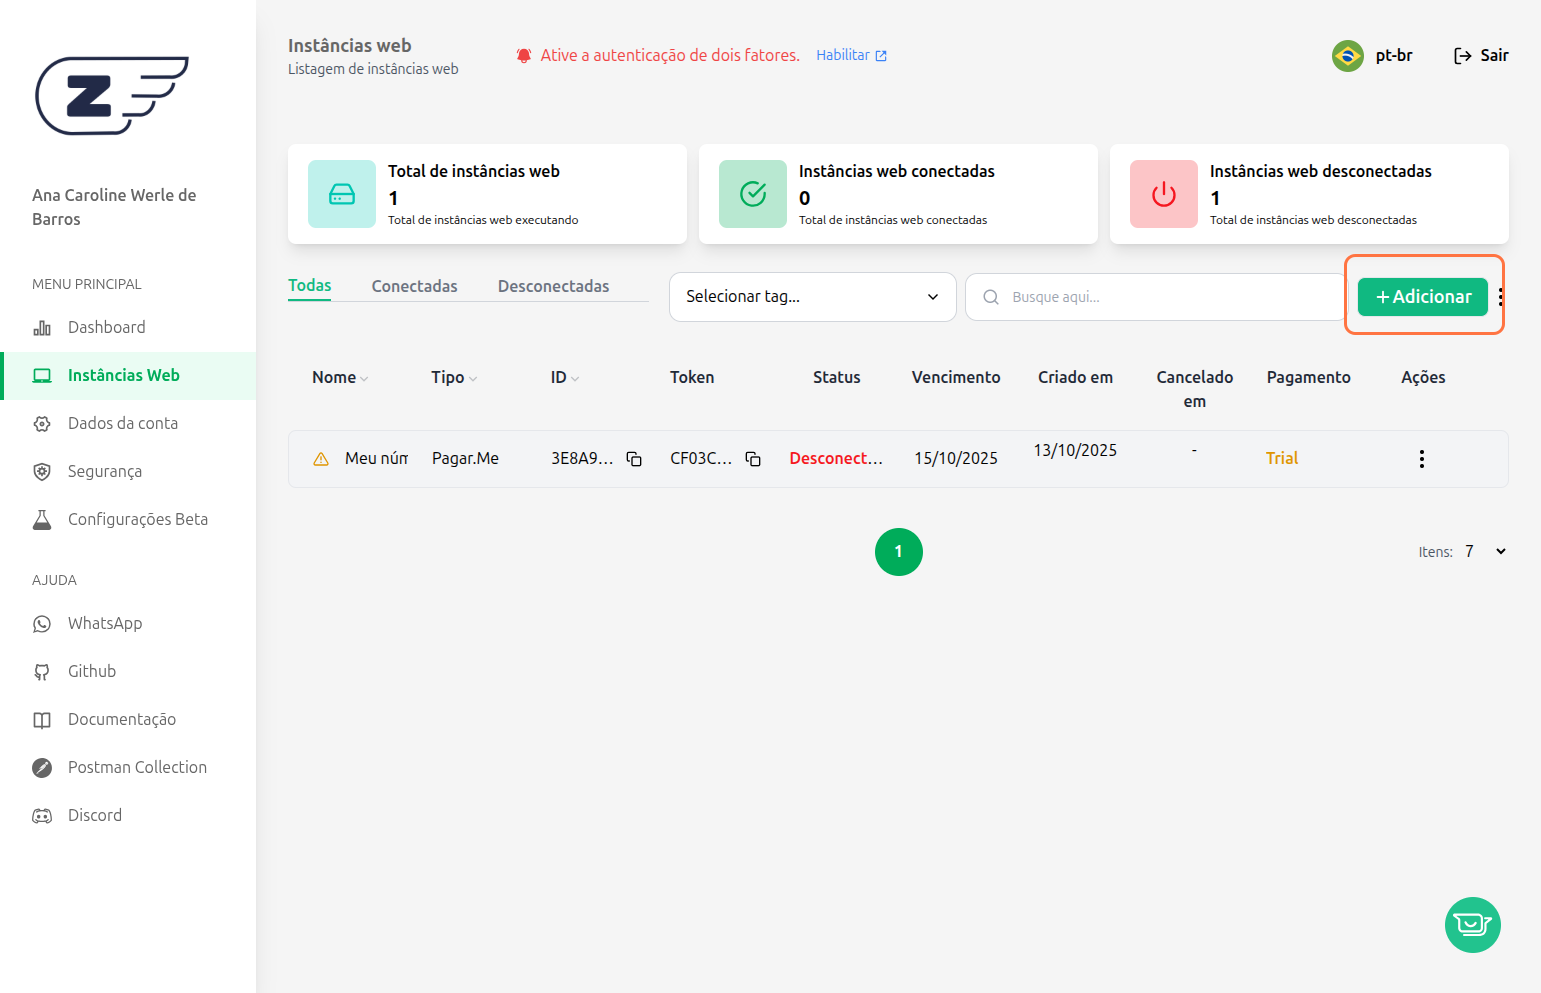
Task: Open the items per page selector
Action: tap(1486, 552)
